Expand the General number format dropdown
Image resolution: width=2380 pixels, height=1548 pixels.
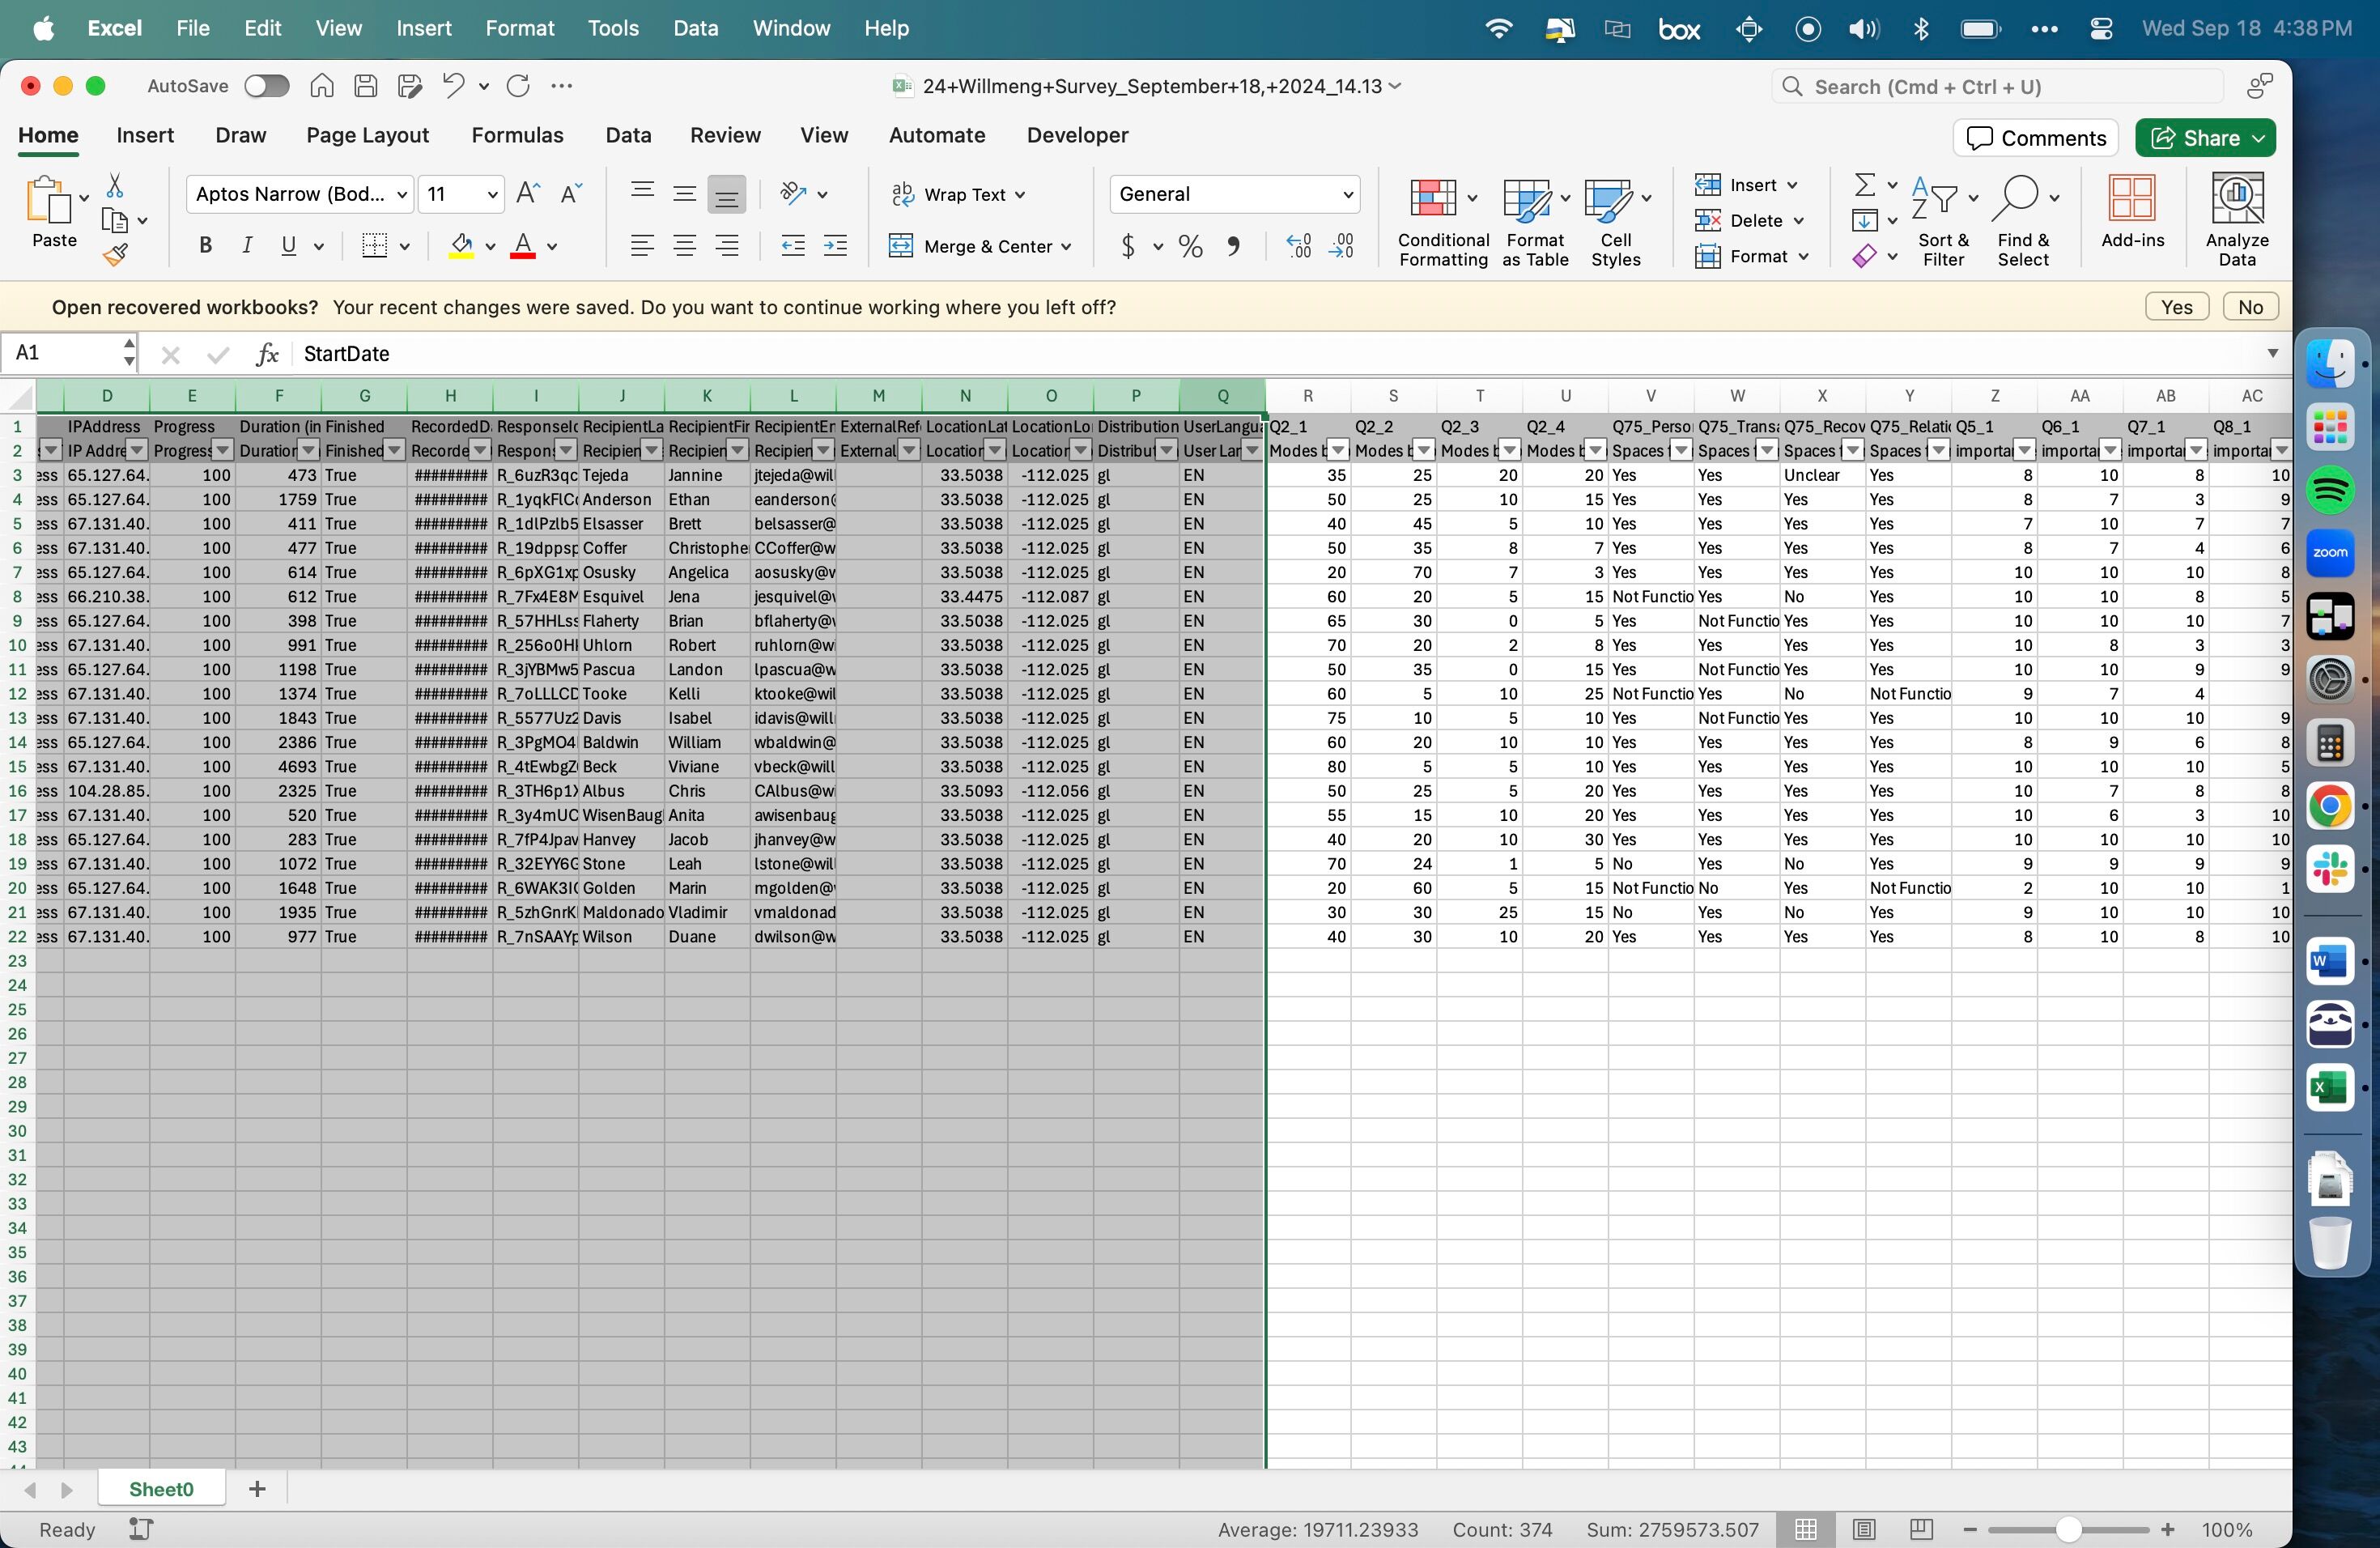pos(1347,194)
